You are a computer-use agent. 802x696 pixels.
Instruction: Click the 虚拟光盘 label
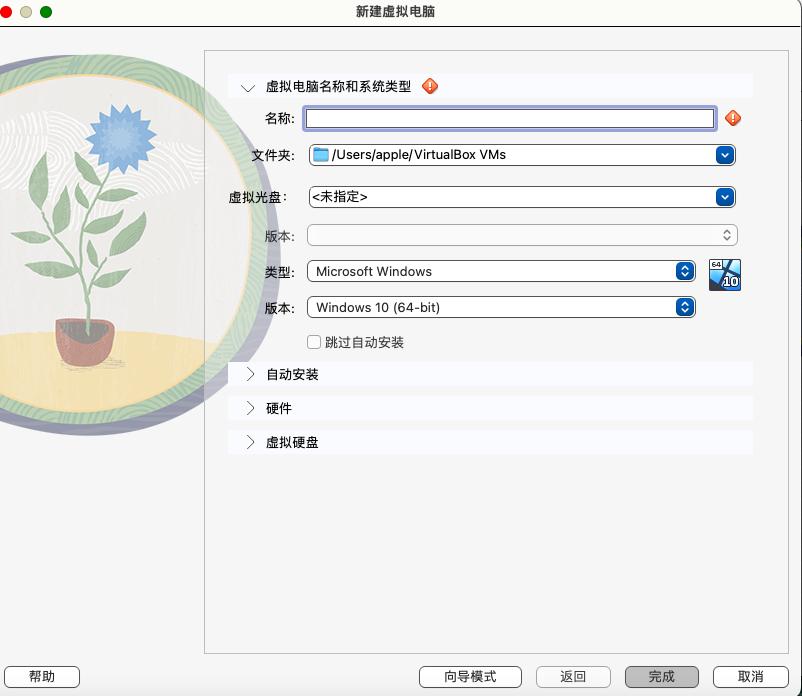pos(257,197)
